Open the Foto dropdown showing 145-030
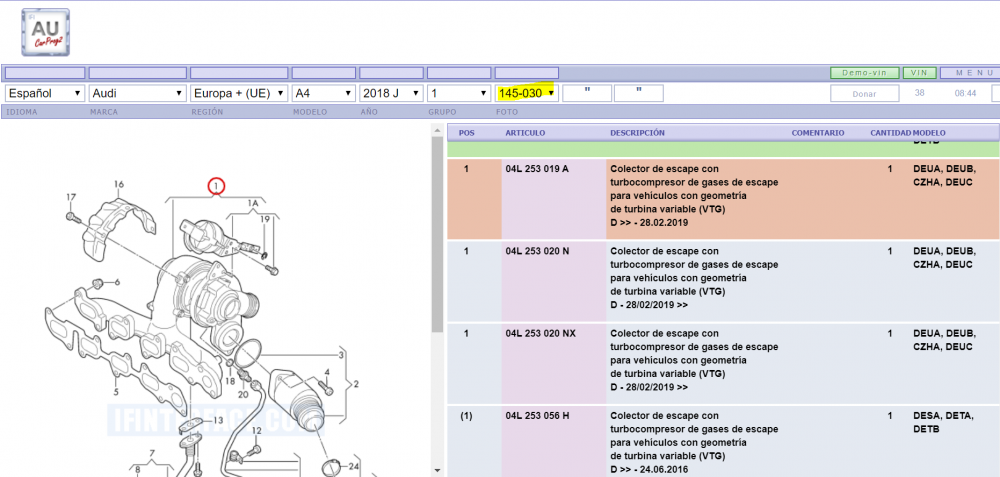 tap(527, 93)
